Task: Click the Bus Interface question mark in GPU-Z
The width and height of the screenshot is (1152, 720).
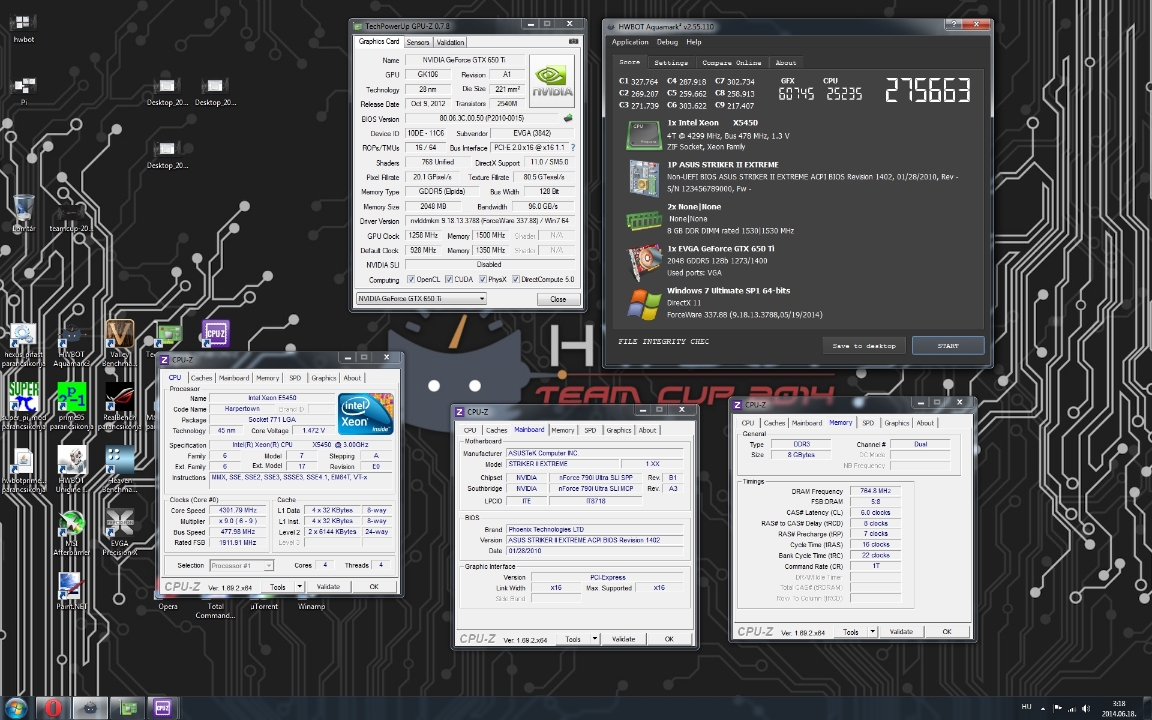Action: (x=572, y=148)
